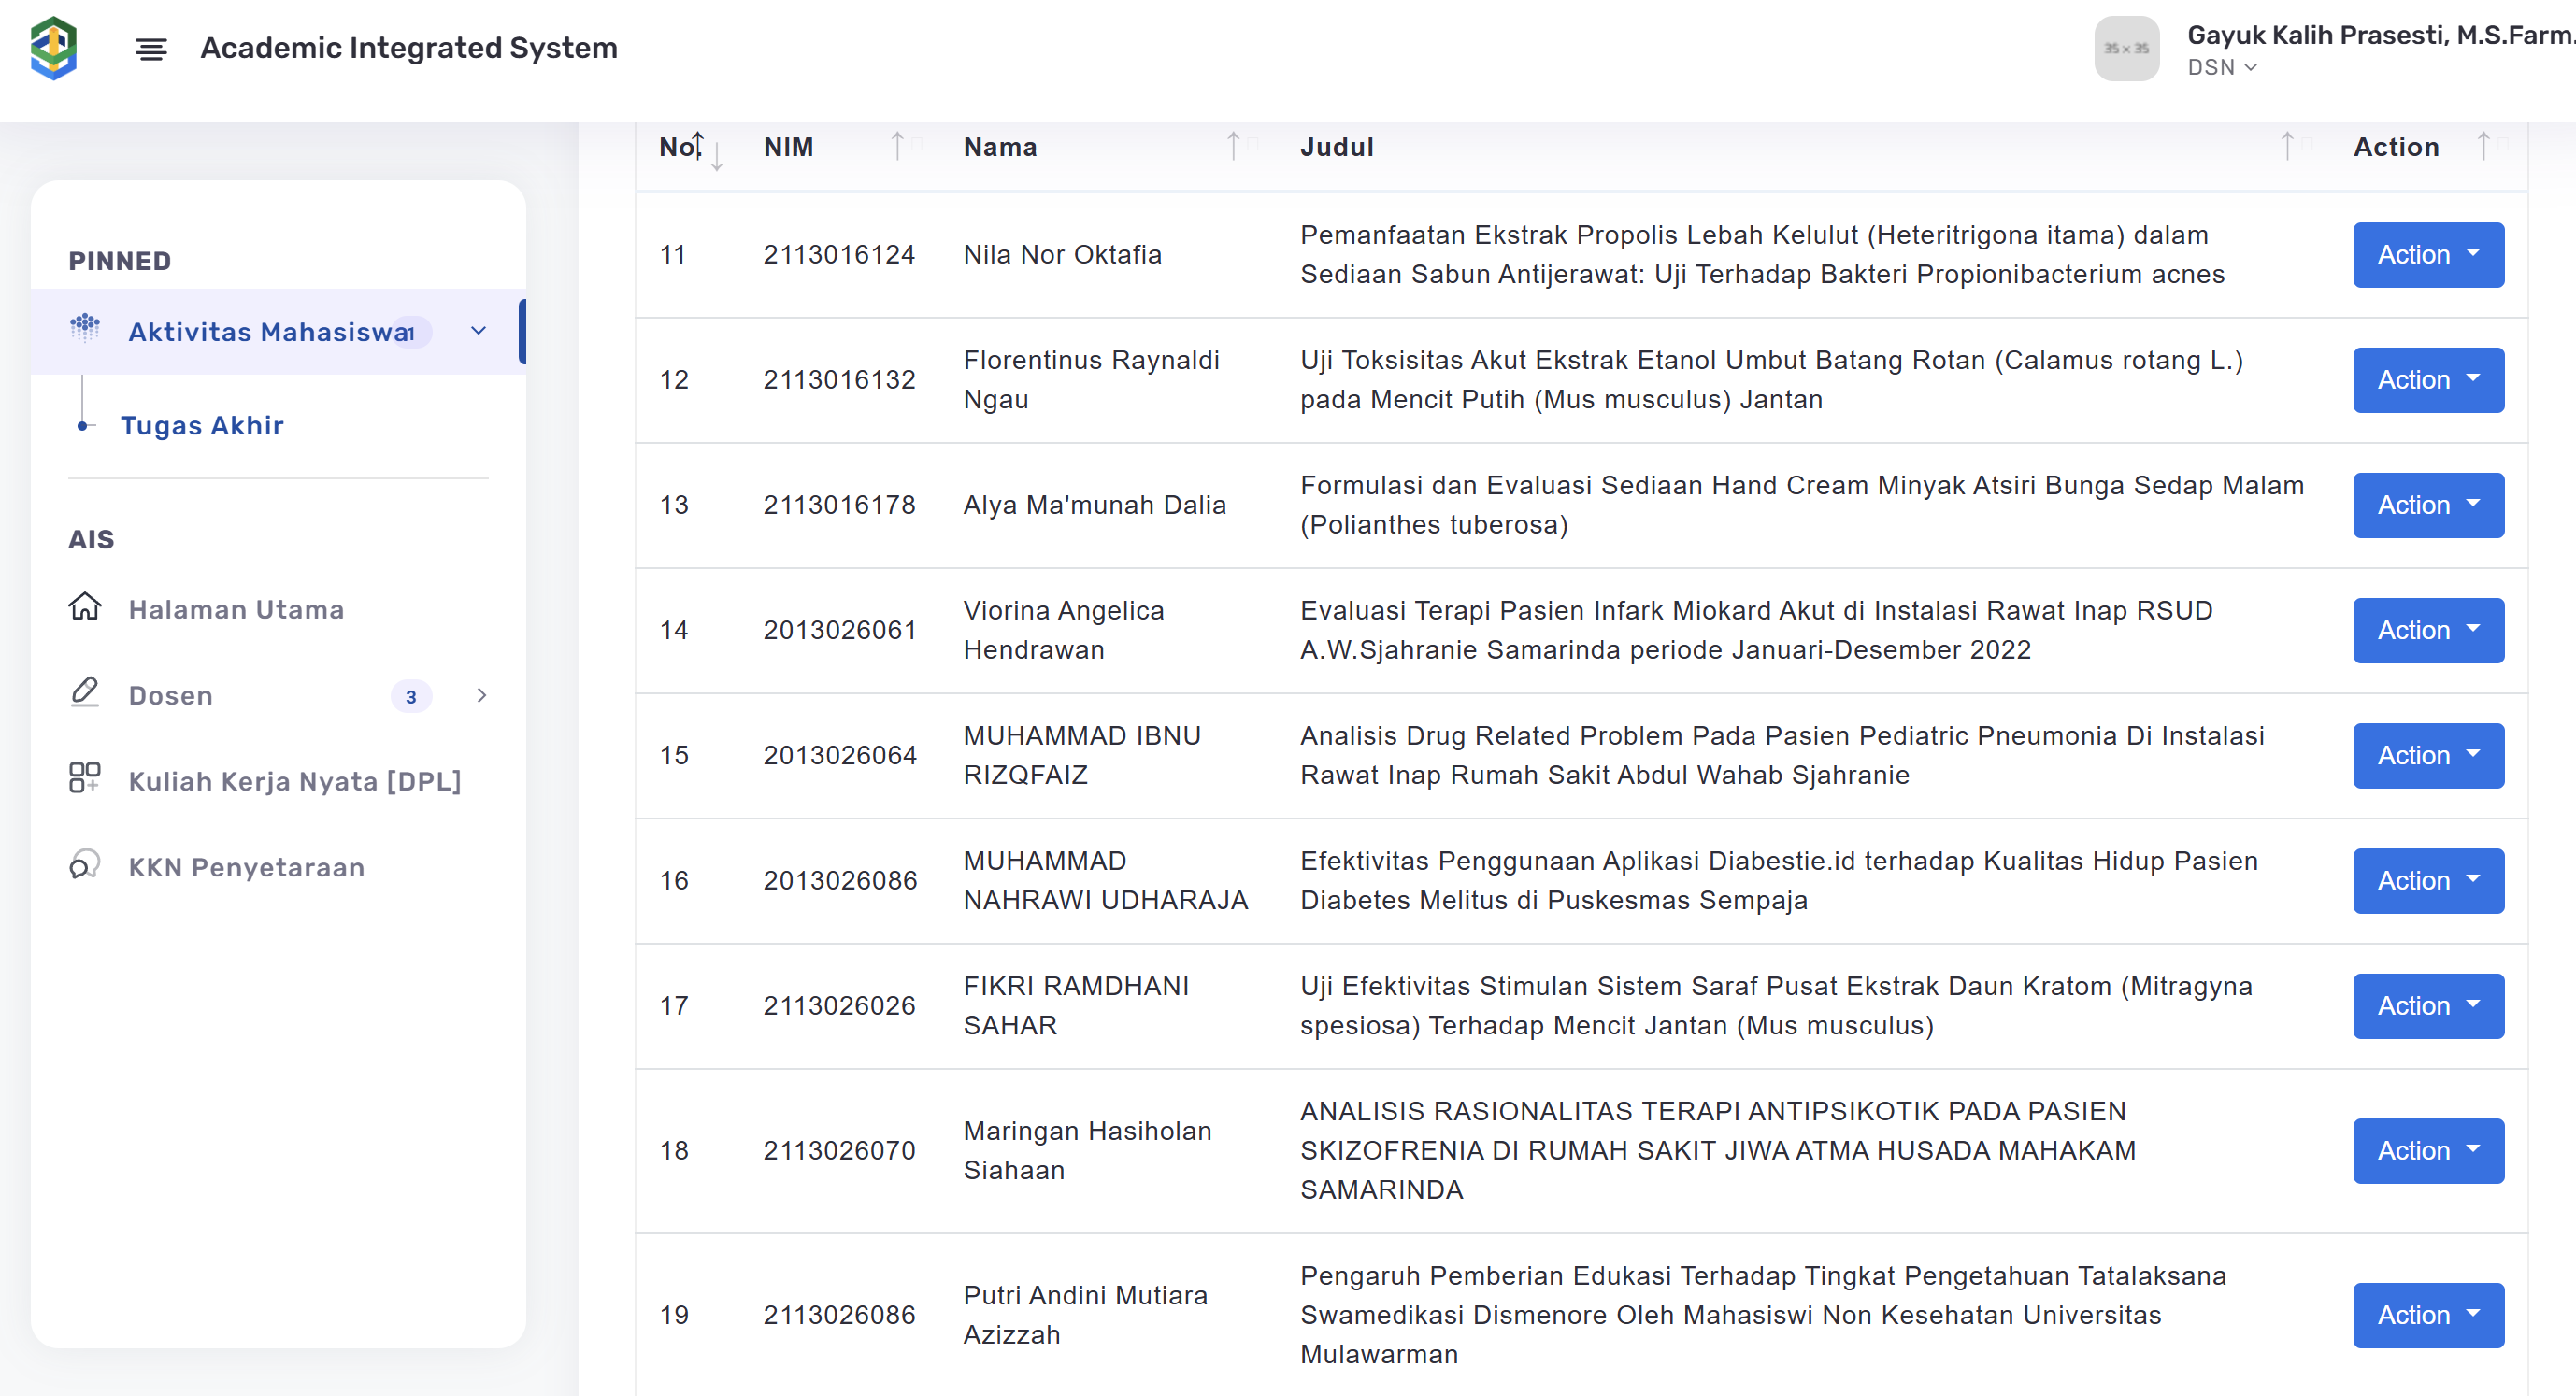Sort table by NIM column arrow
Screen dimensions: 2576x1396
pyautogui.click(x=898, y=146)
